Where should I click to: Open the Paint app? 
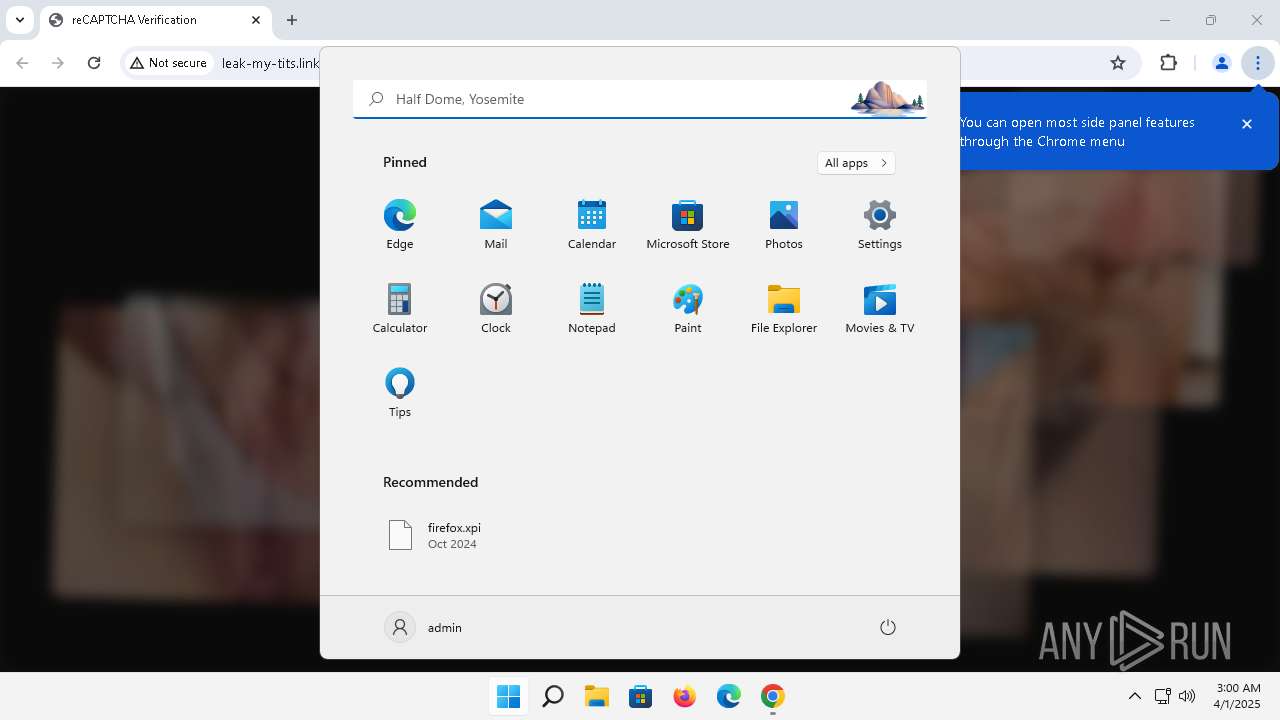pyautogui.click(x=688, y=309)
